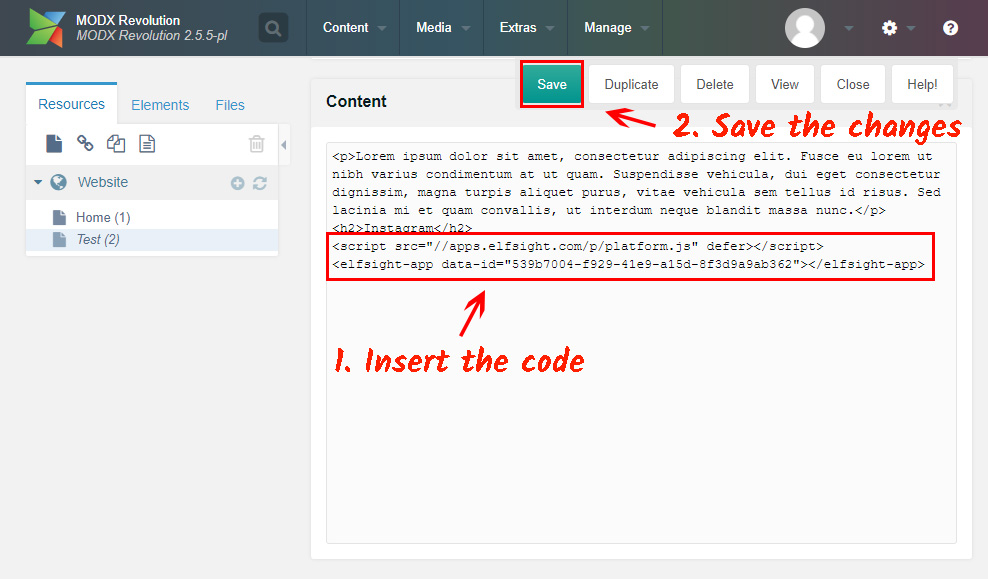
Task: Open the search magnifier in header
Action: tap(273, 28)
